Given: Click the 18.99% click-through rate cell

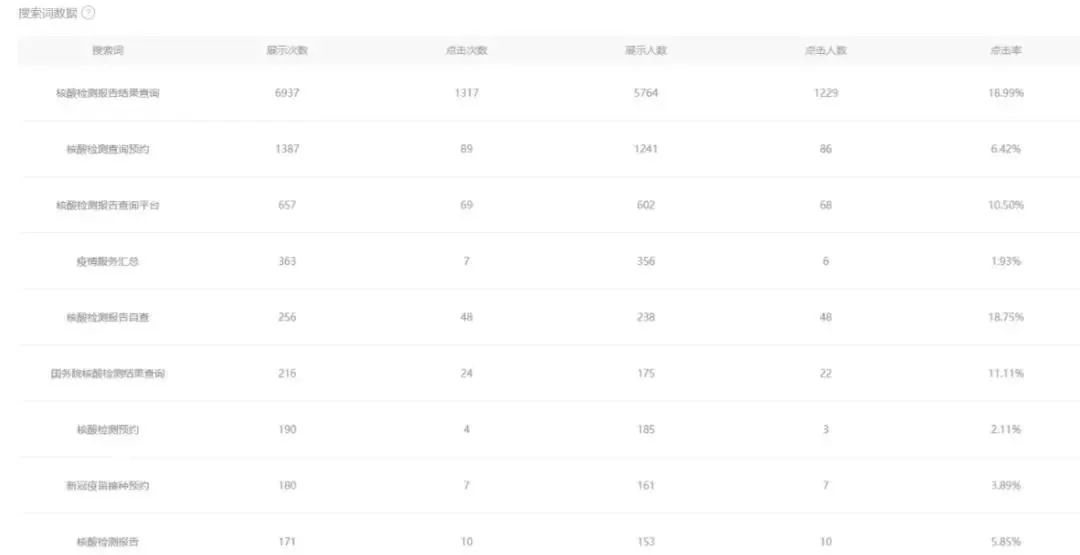Looking at the screenshot, I should pos(1005,93).
